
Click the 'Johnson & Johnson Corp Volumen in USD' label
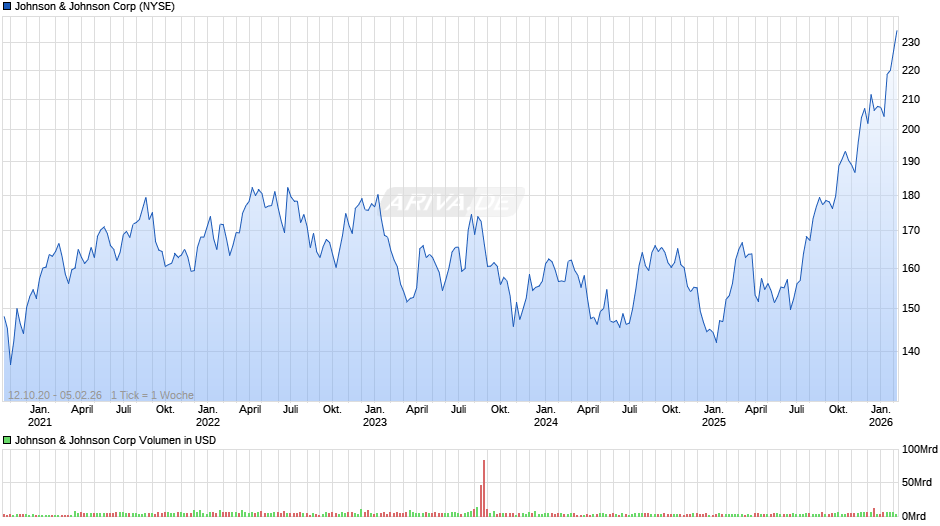point(115,440)
